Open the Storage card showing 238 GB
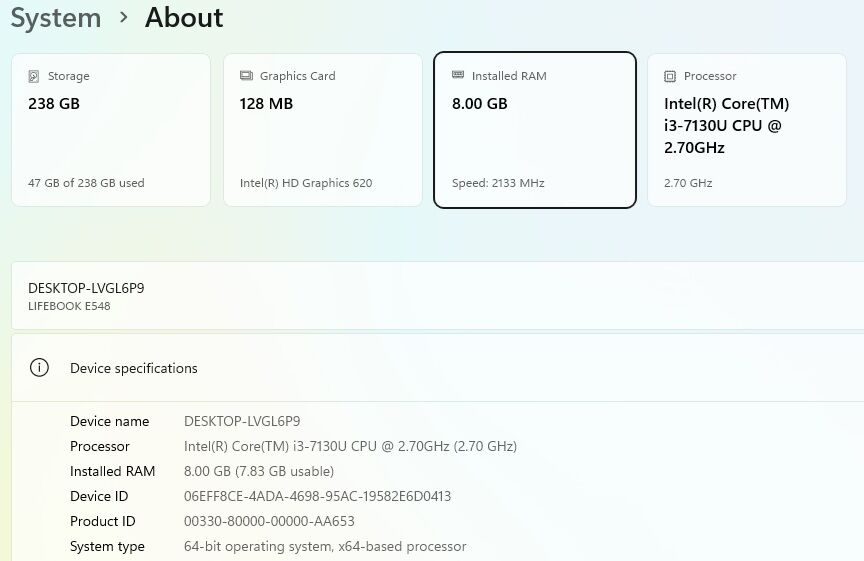The height and width of the screenshot is (561, 864). [x=111, y=130]
